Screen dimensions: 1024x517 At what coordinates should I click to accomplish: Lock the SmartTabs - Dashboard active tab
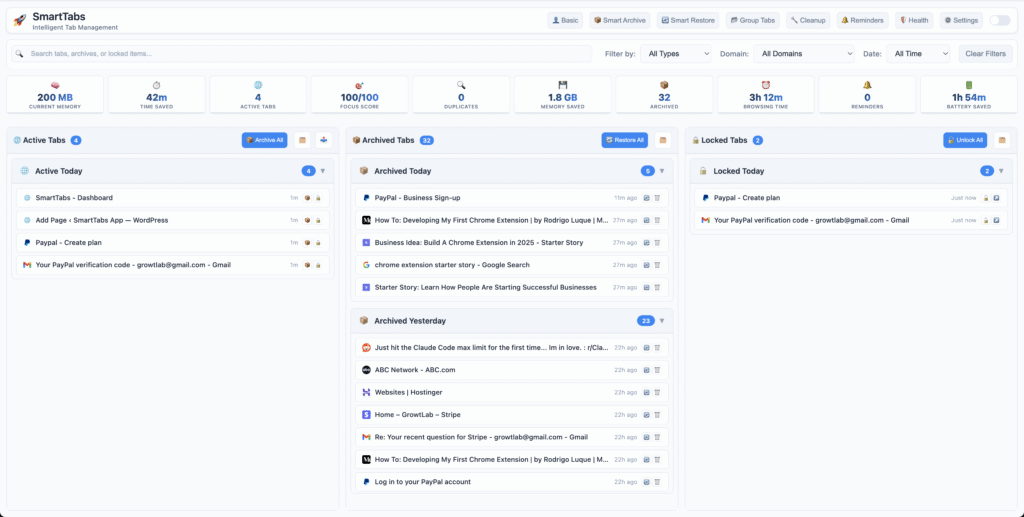(318, 198)
